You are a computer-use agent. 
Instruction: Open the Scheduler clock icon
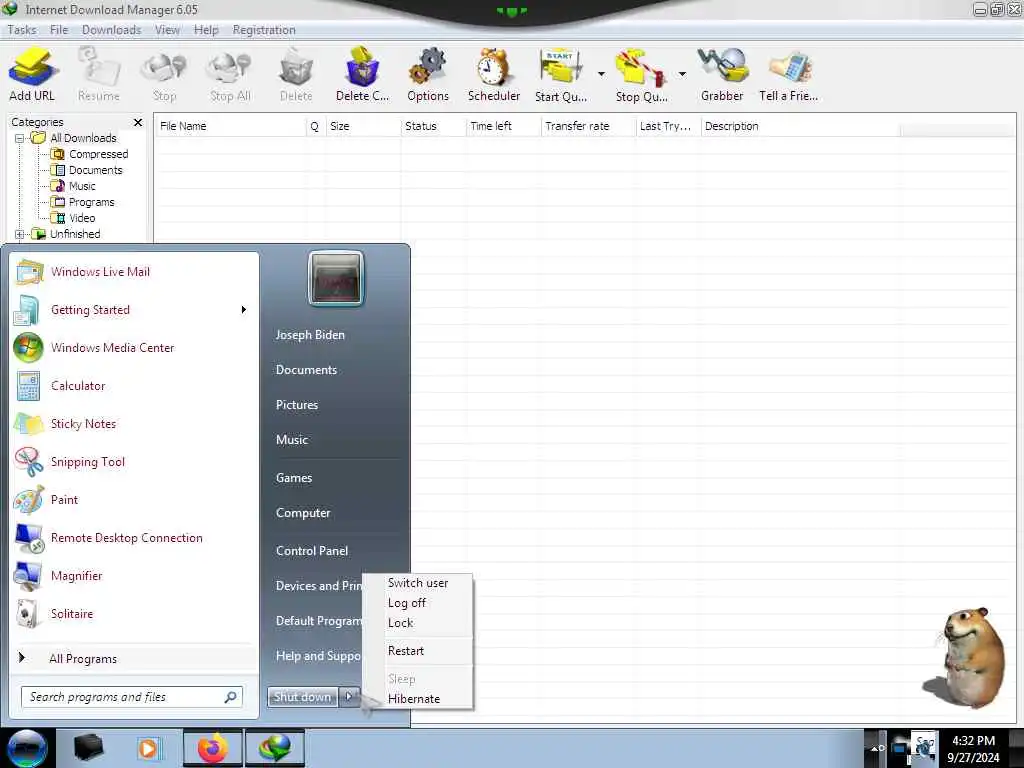[494, 74]
